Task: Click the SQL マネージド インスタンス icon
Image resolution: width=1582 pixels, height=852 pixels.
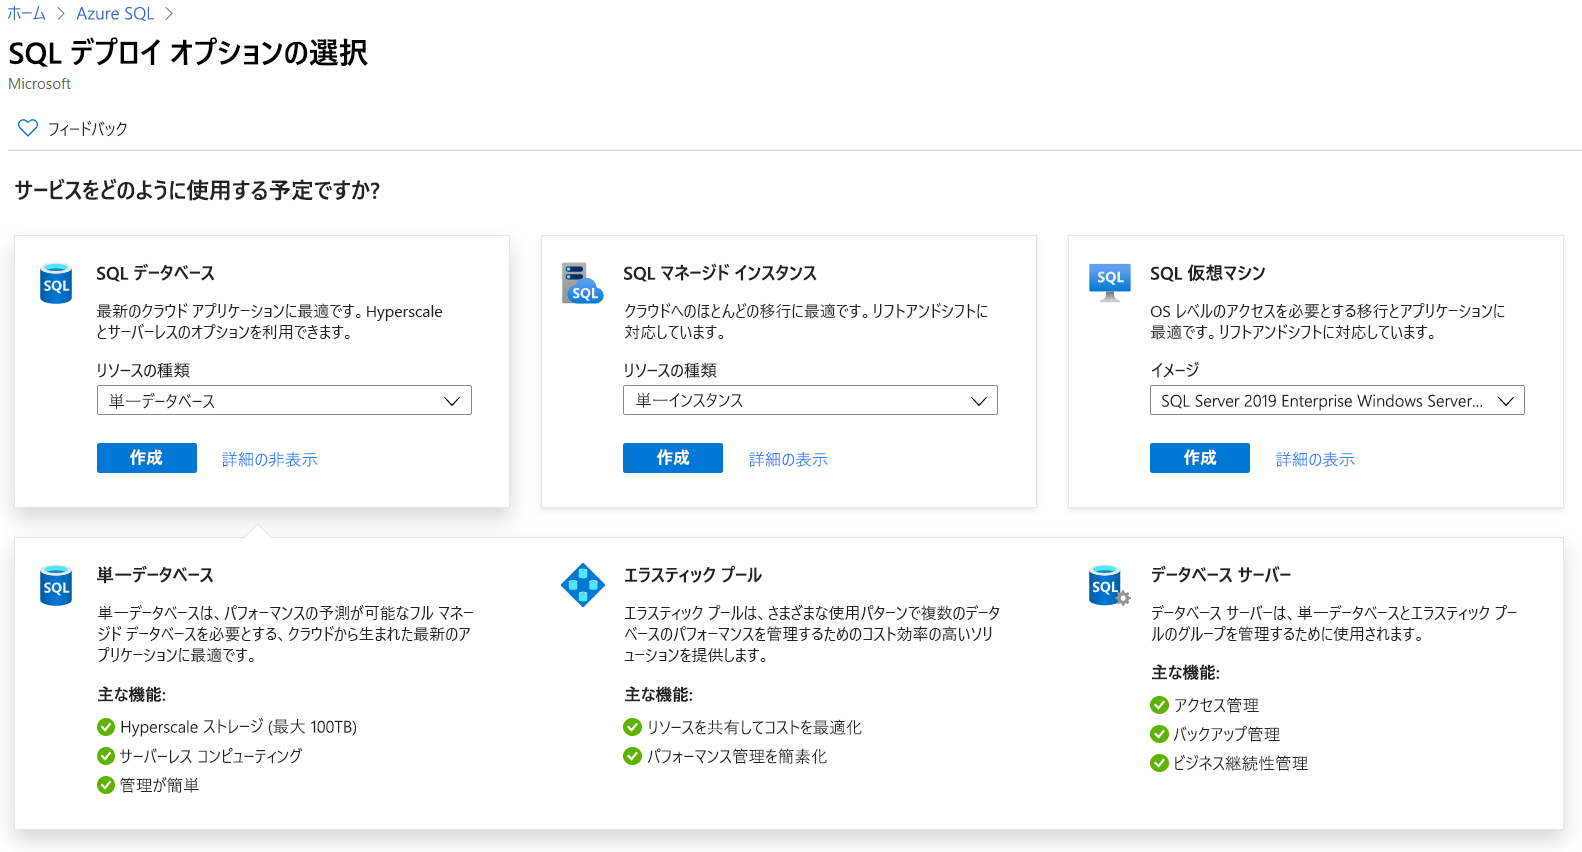Action: (x=582, y=283)
